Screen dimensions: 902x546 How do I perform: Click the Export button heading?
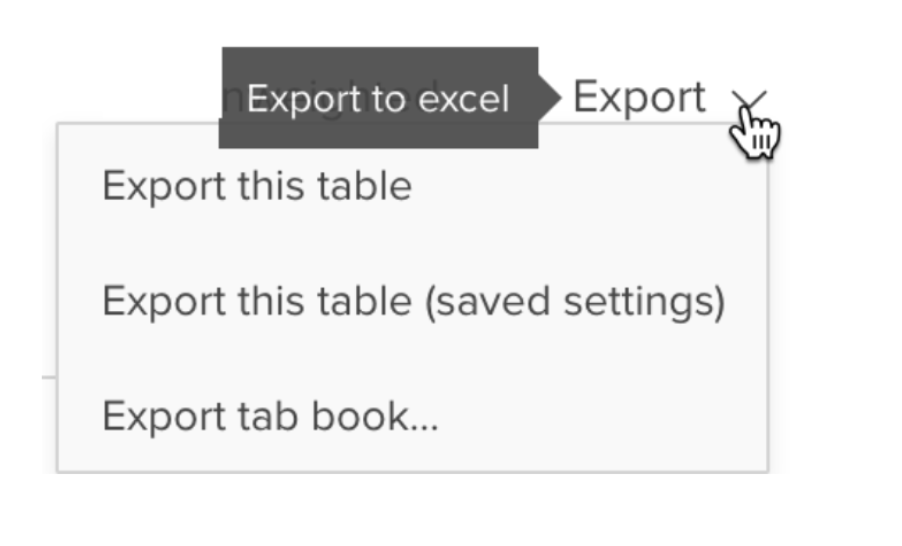tap(639, 98)
